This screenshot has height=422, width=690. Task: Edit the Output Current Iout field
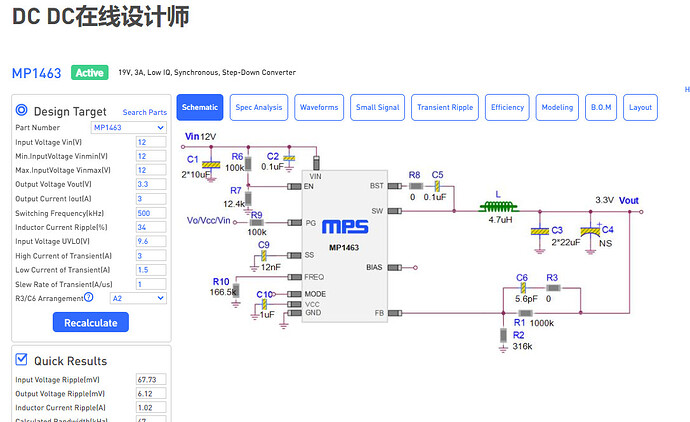pyautogui.click(x=151, y=199)
